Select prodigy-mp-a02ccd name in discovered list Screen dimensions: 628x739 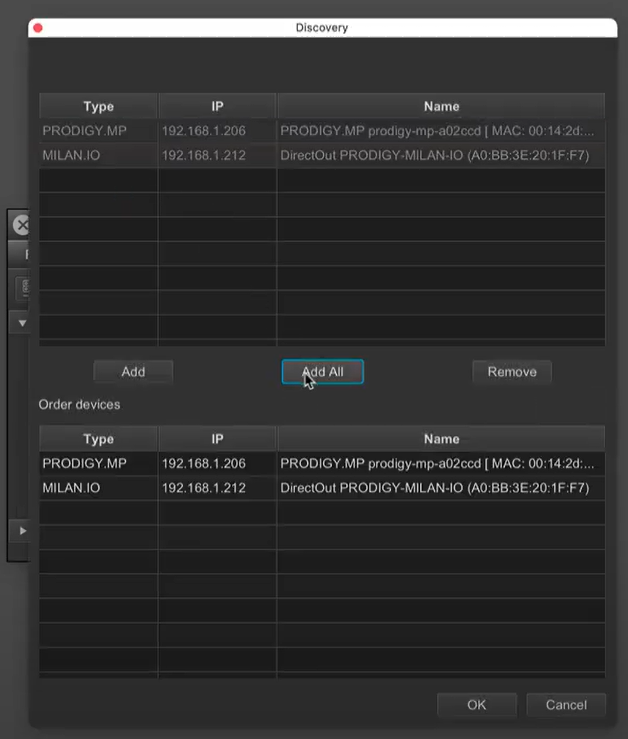point(441,131)
